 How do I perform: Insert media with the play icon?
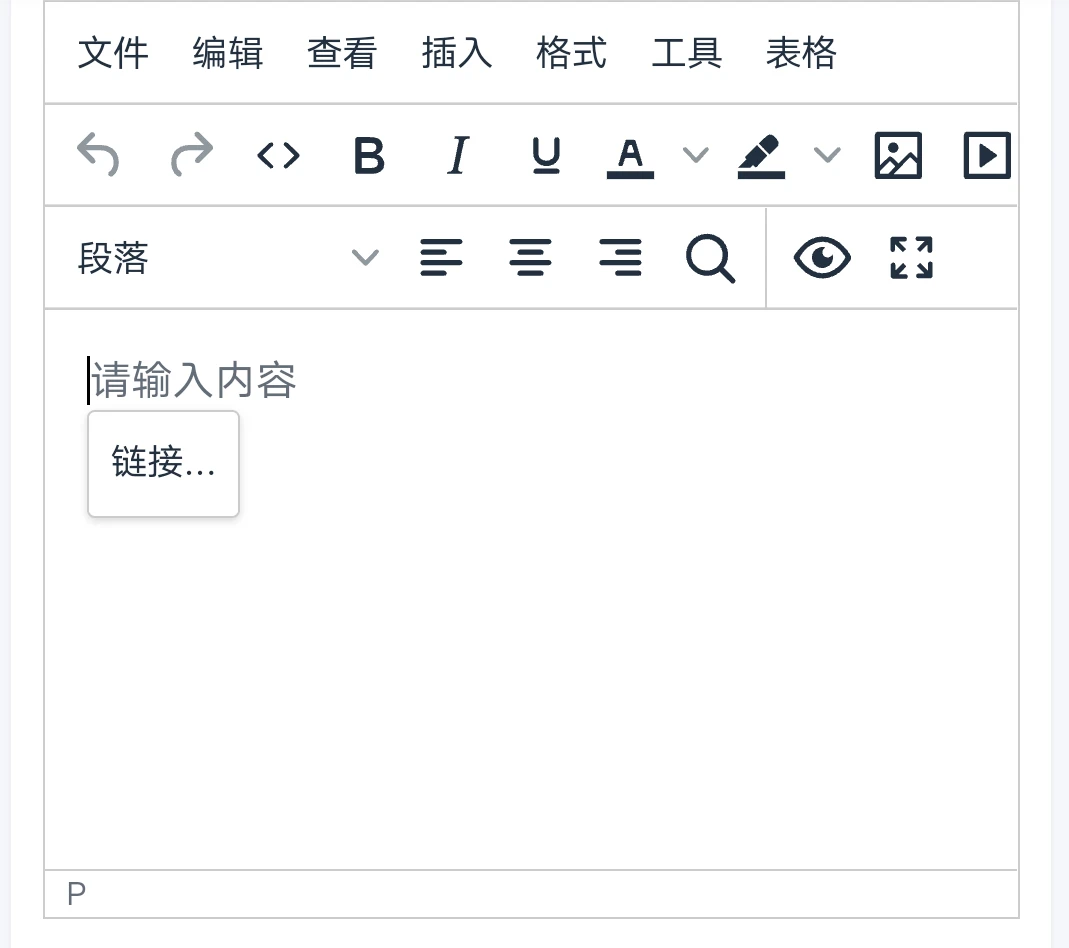986,155
